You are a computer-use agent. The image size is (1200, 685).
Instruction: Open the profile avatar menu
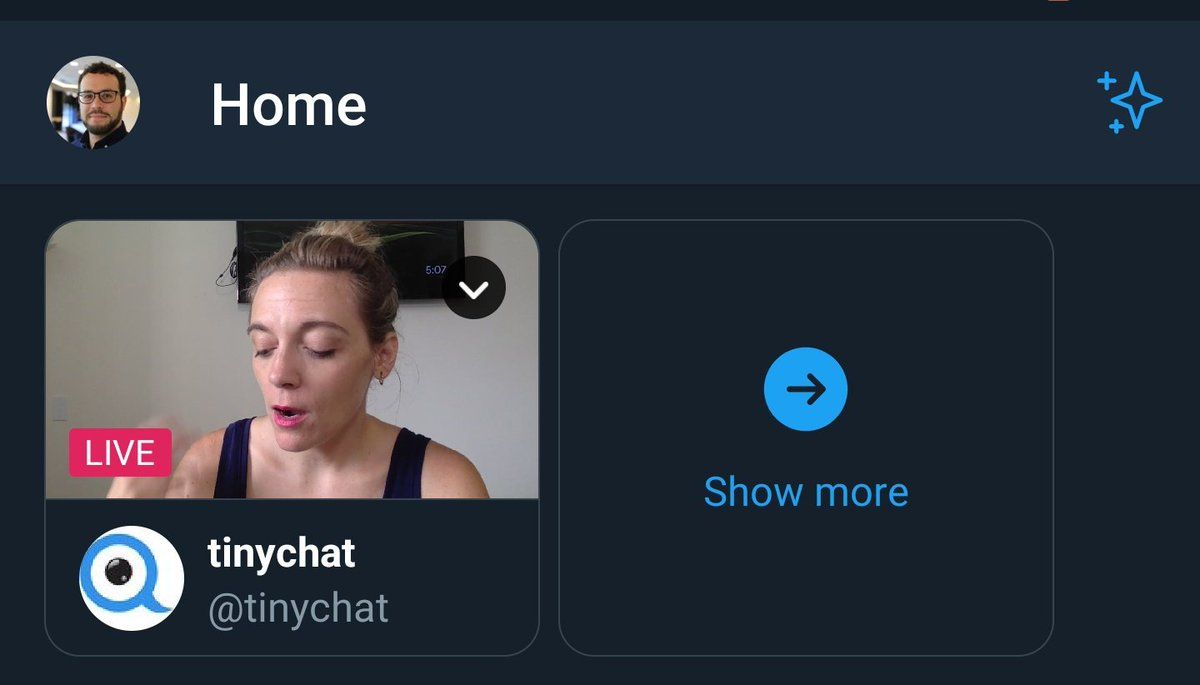click(x=93, y=102)
